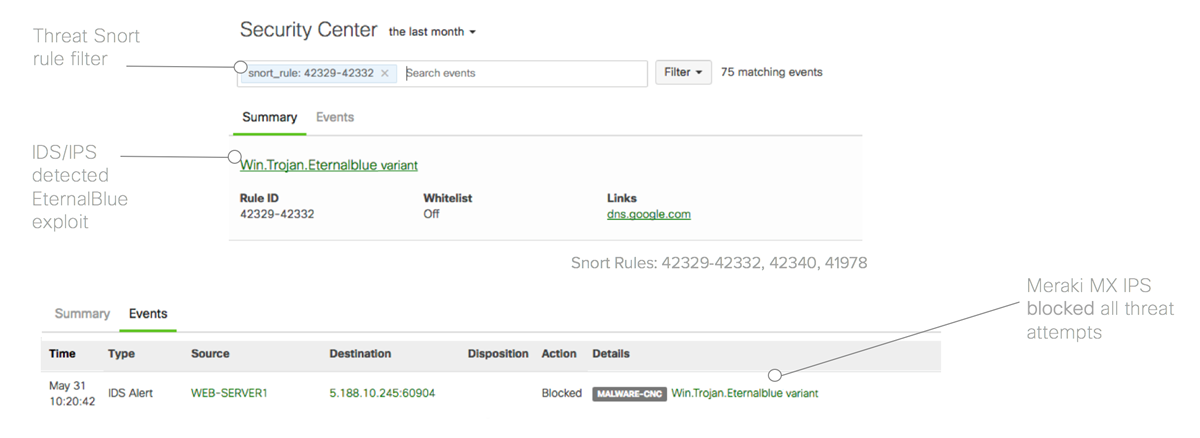1200x438 pixels.
Task: Remove the snort_rule filter chip with x
Action: click(385, 73)
